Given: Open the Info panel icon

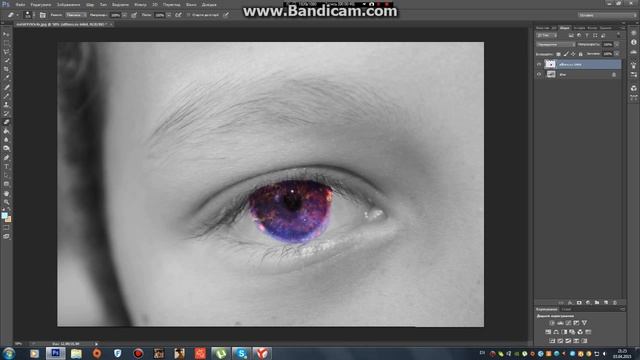Looking at the screenshot, I should 633,42.
